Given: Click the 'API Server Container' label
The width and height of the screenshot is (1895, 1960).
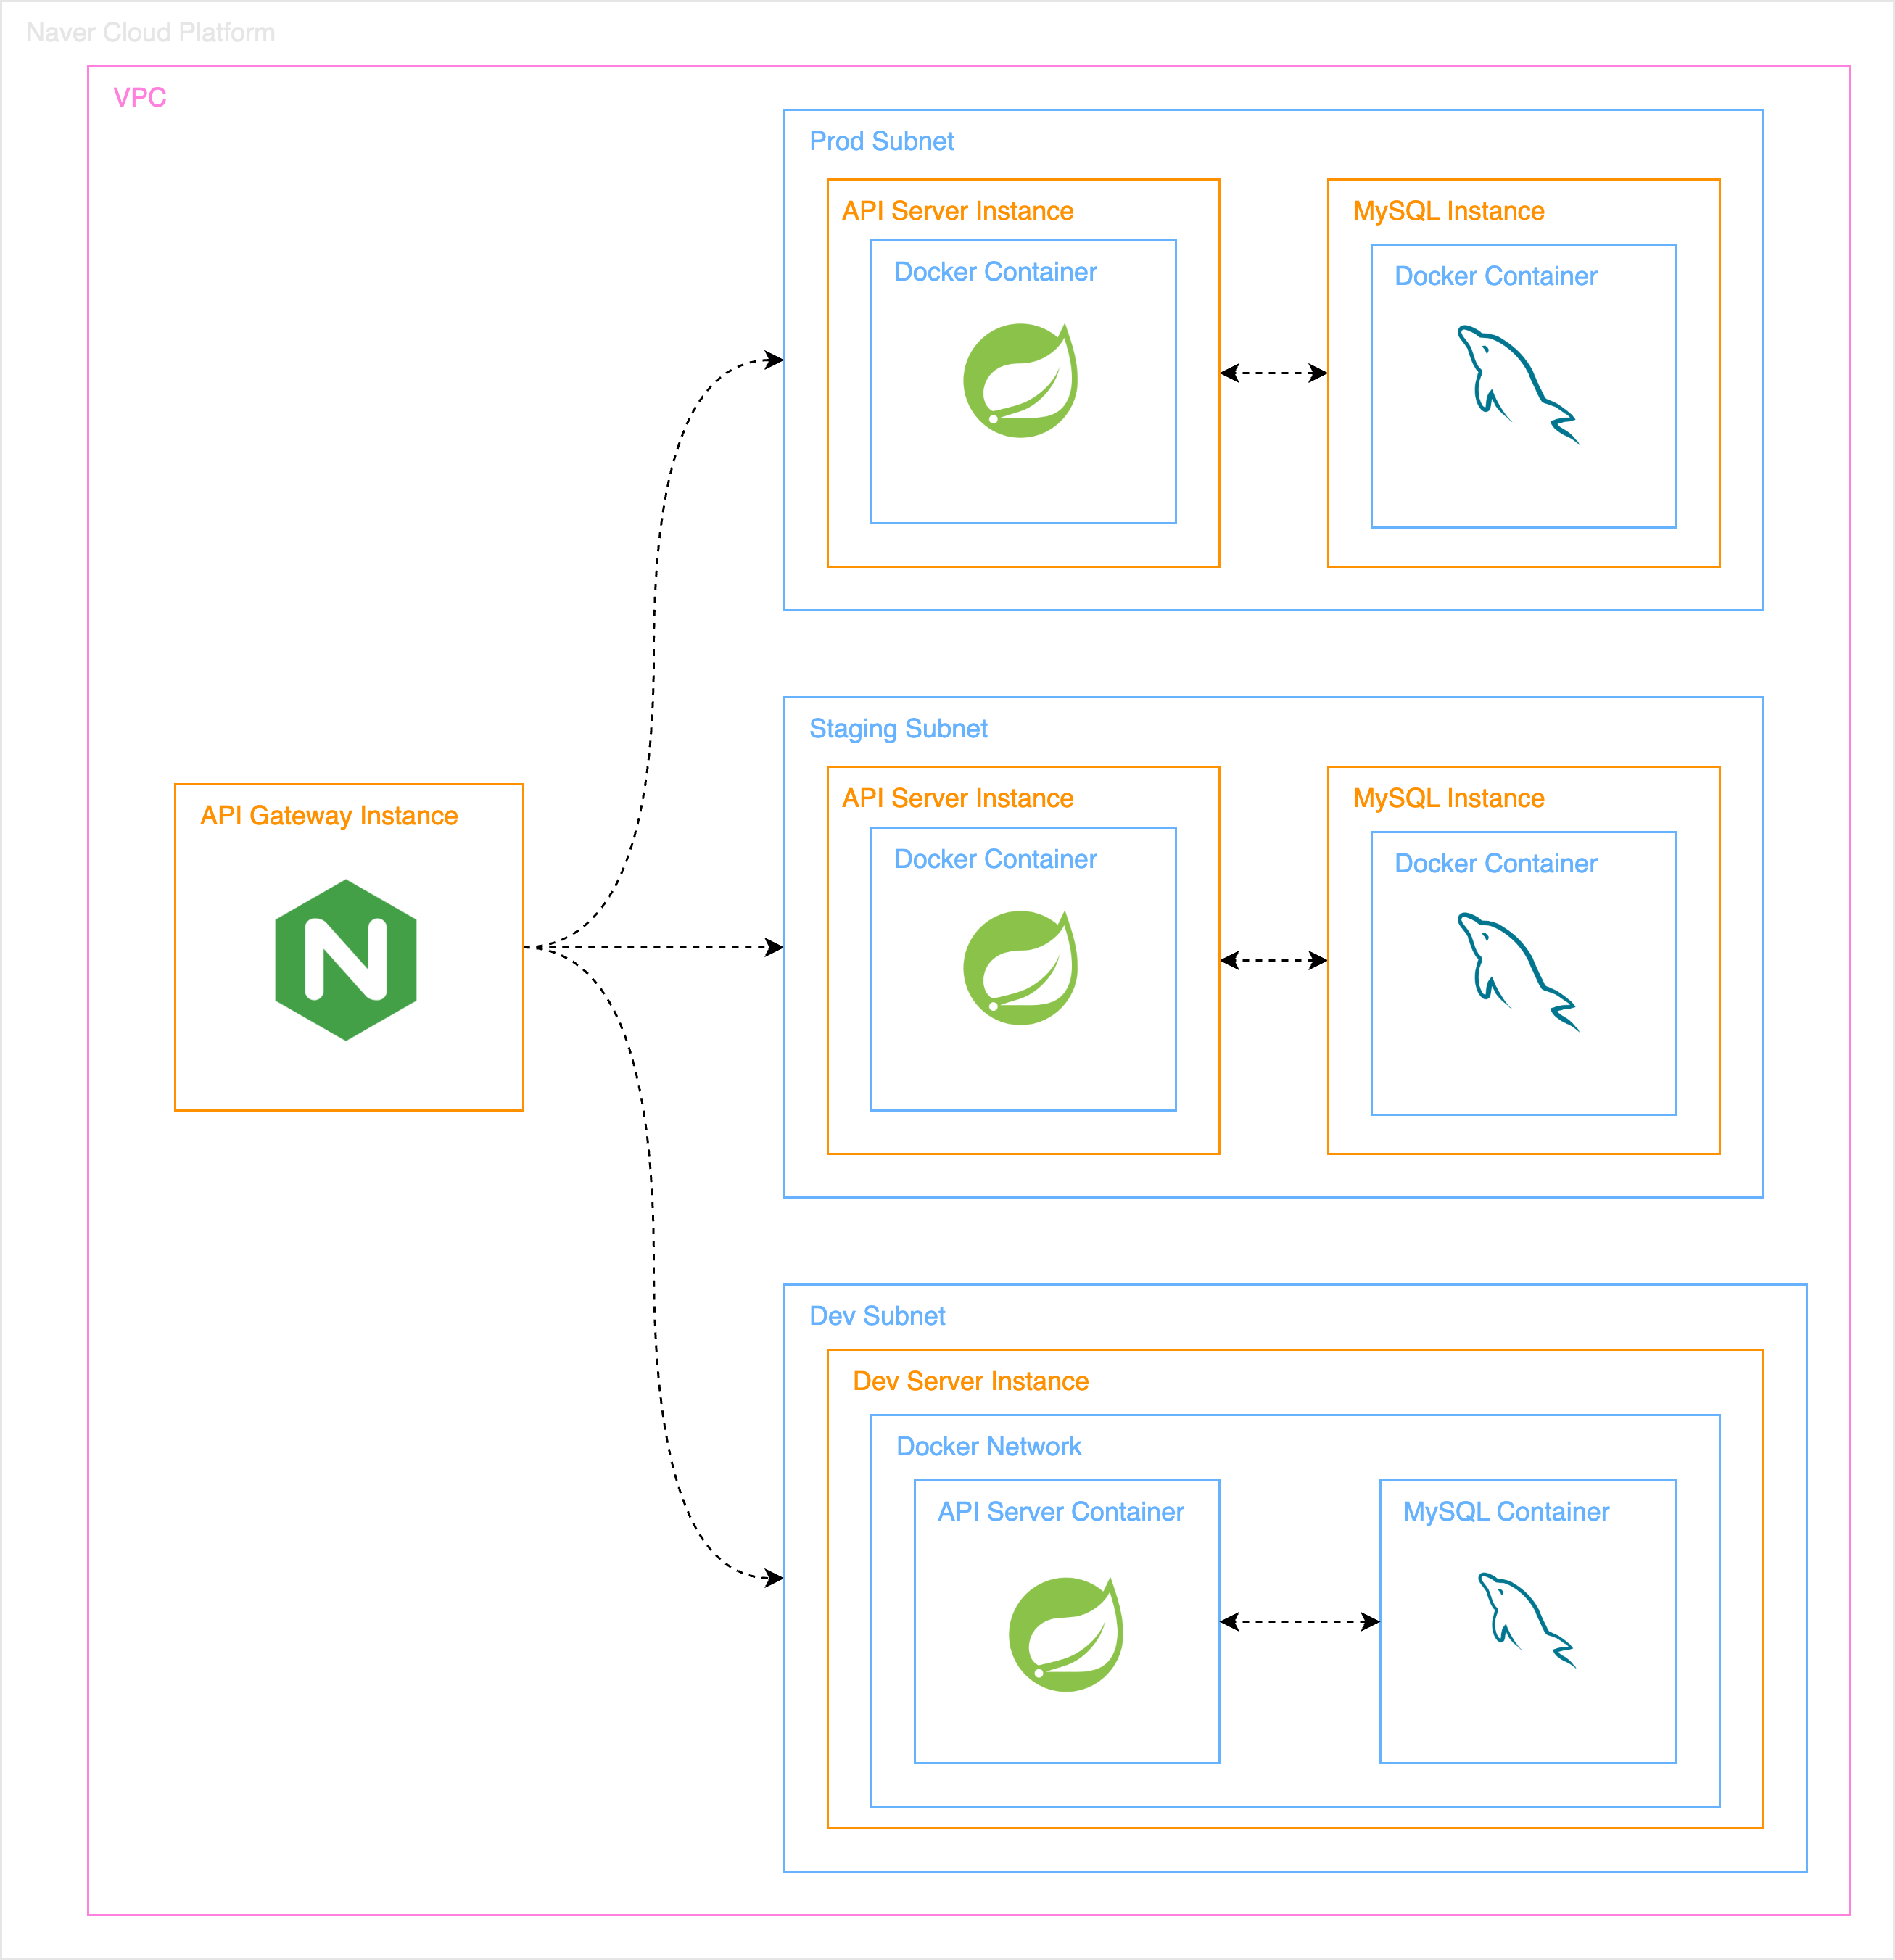Looking at the screenshot, I should click(x=1060, y=1512).
